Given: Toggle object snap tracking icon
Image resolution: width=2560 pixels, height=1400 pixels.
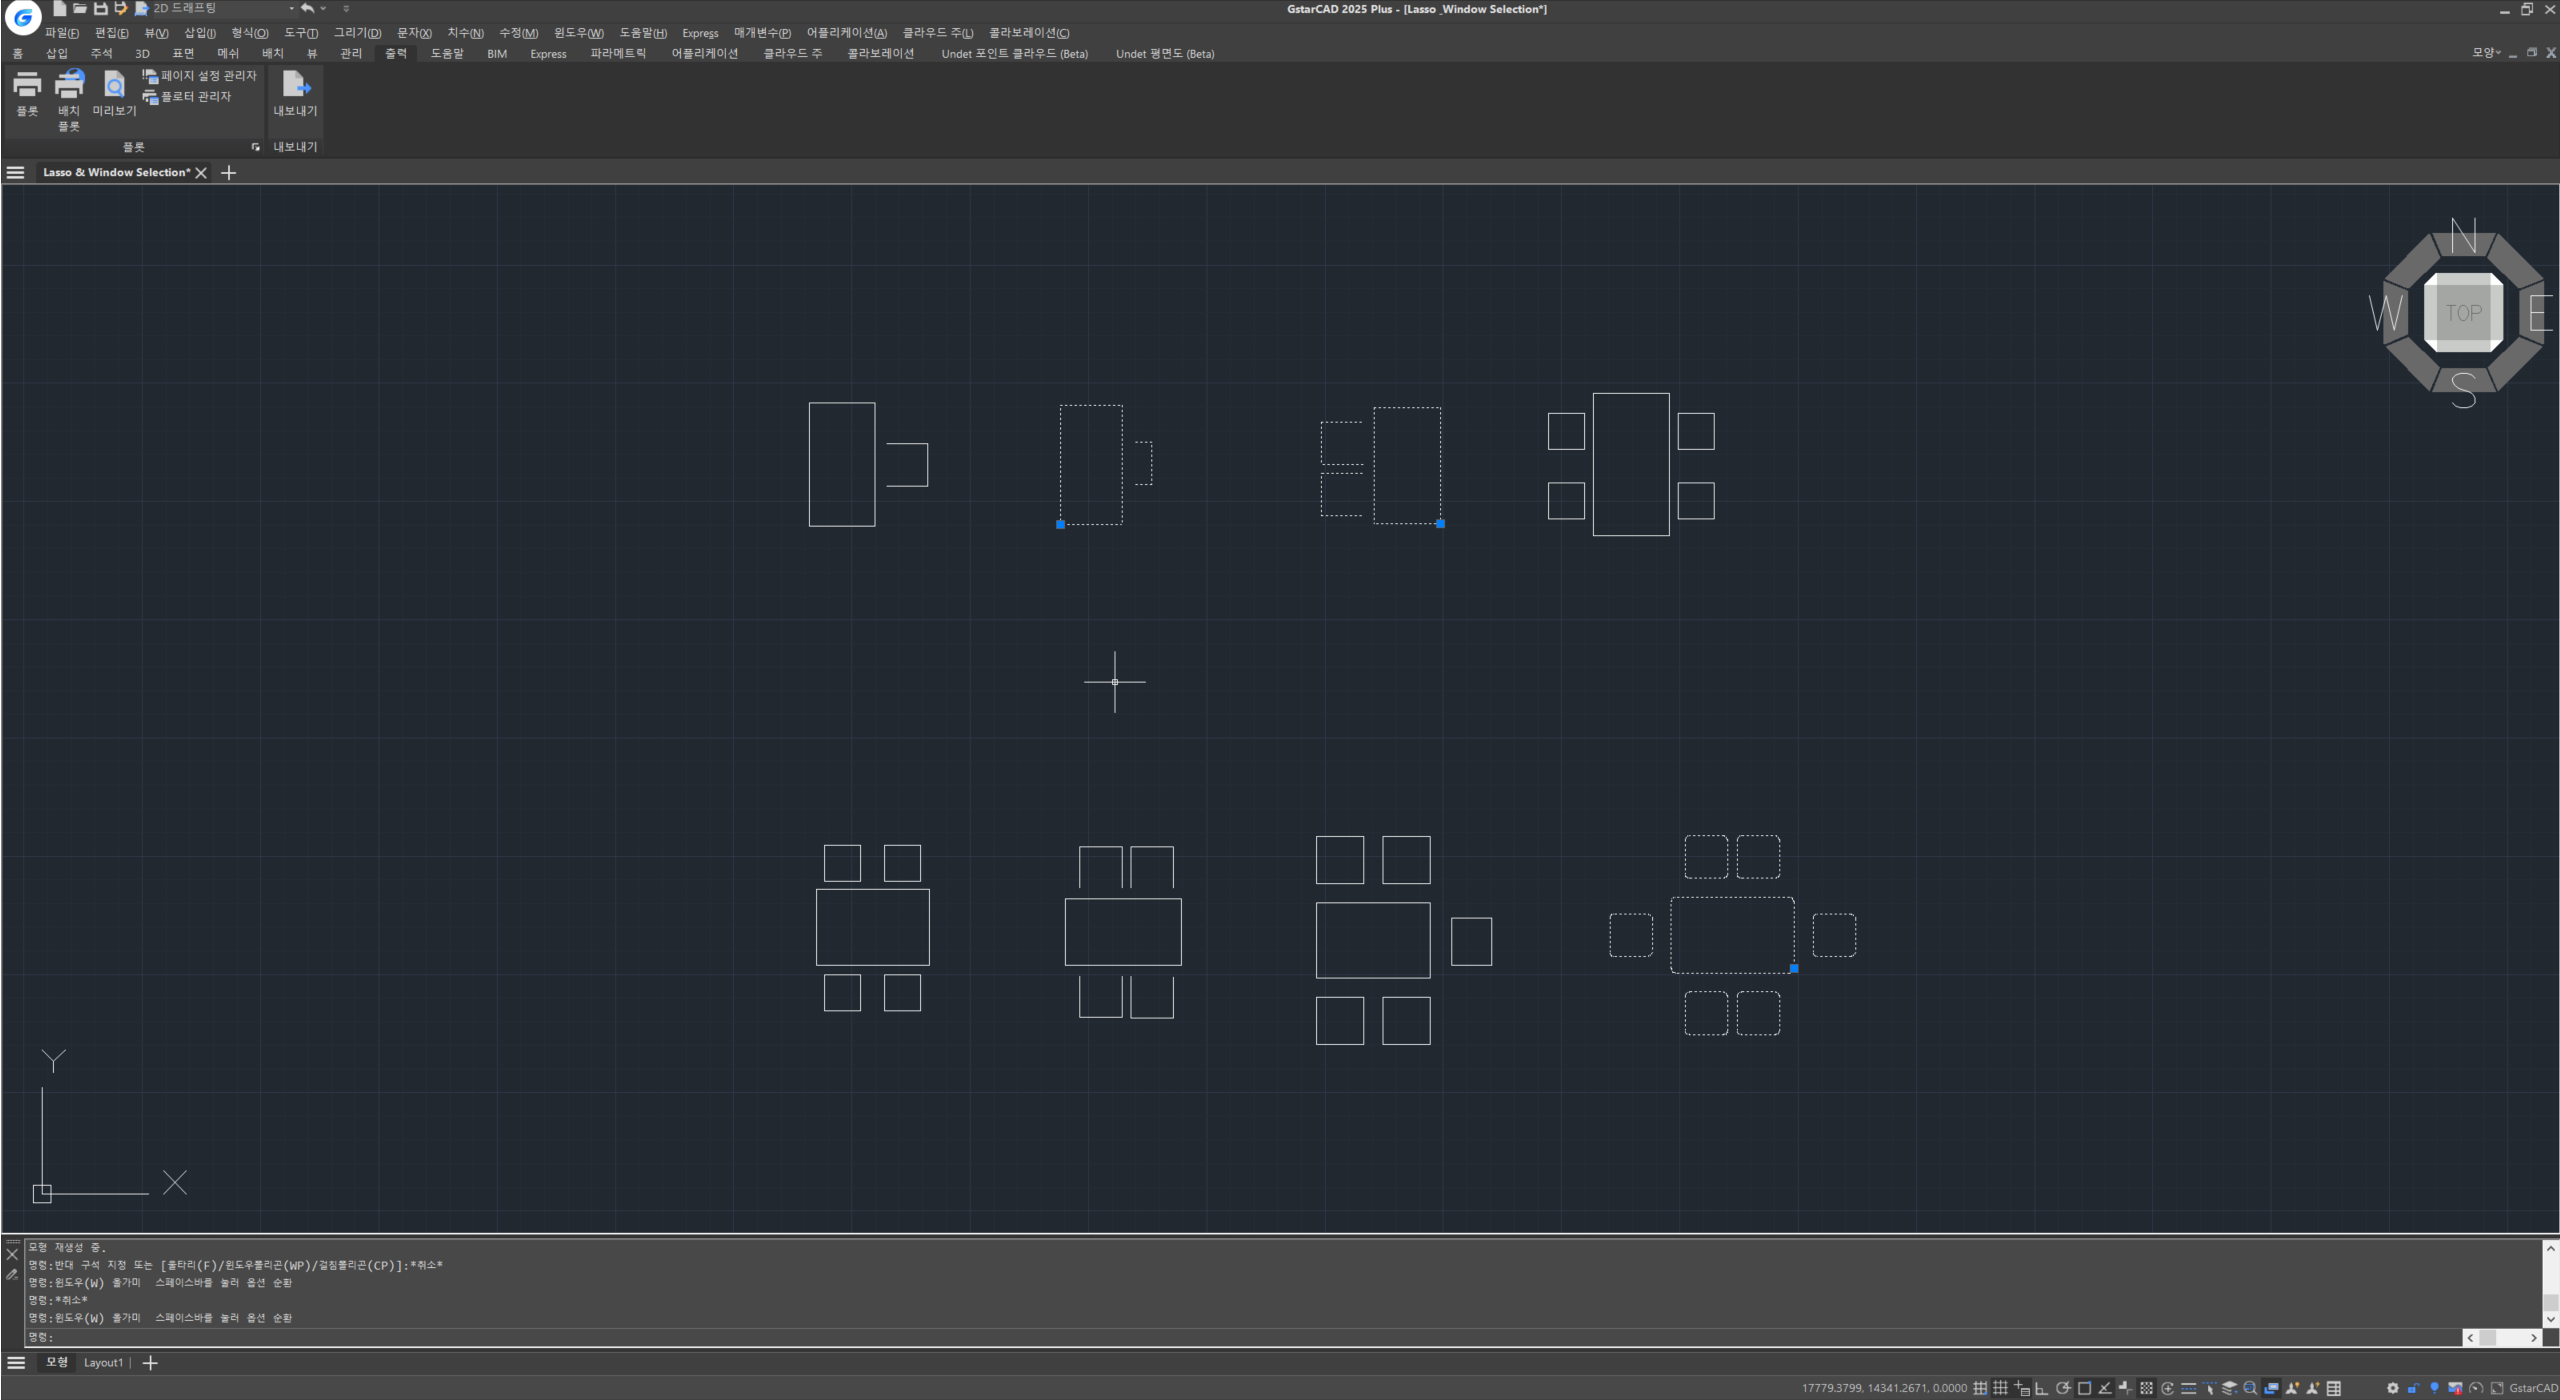Looking at the screenshot, I should click(2105, 1388).
